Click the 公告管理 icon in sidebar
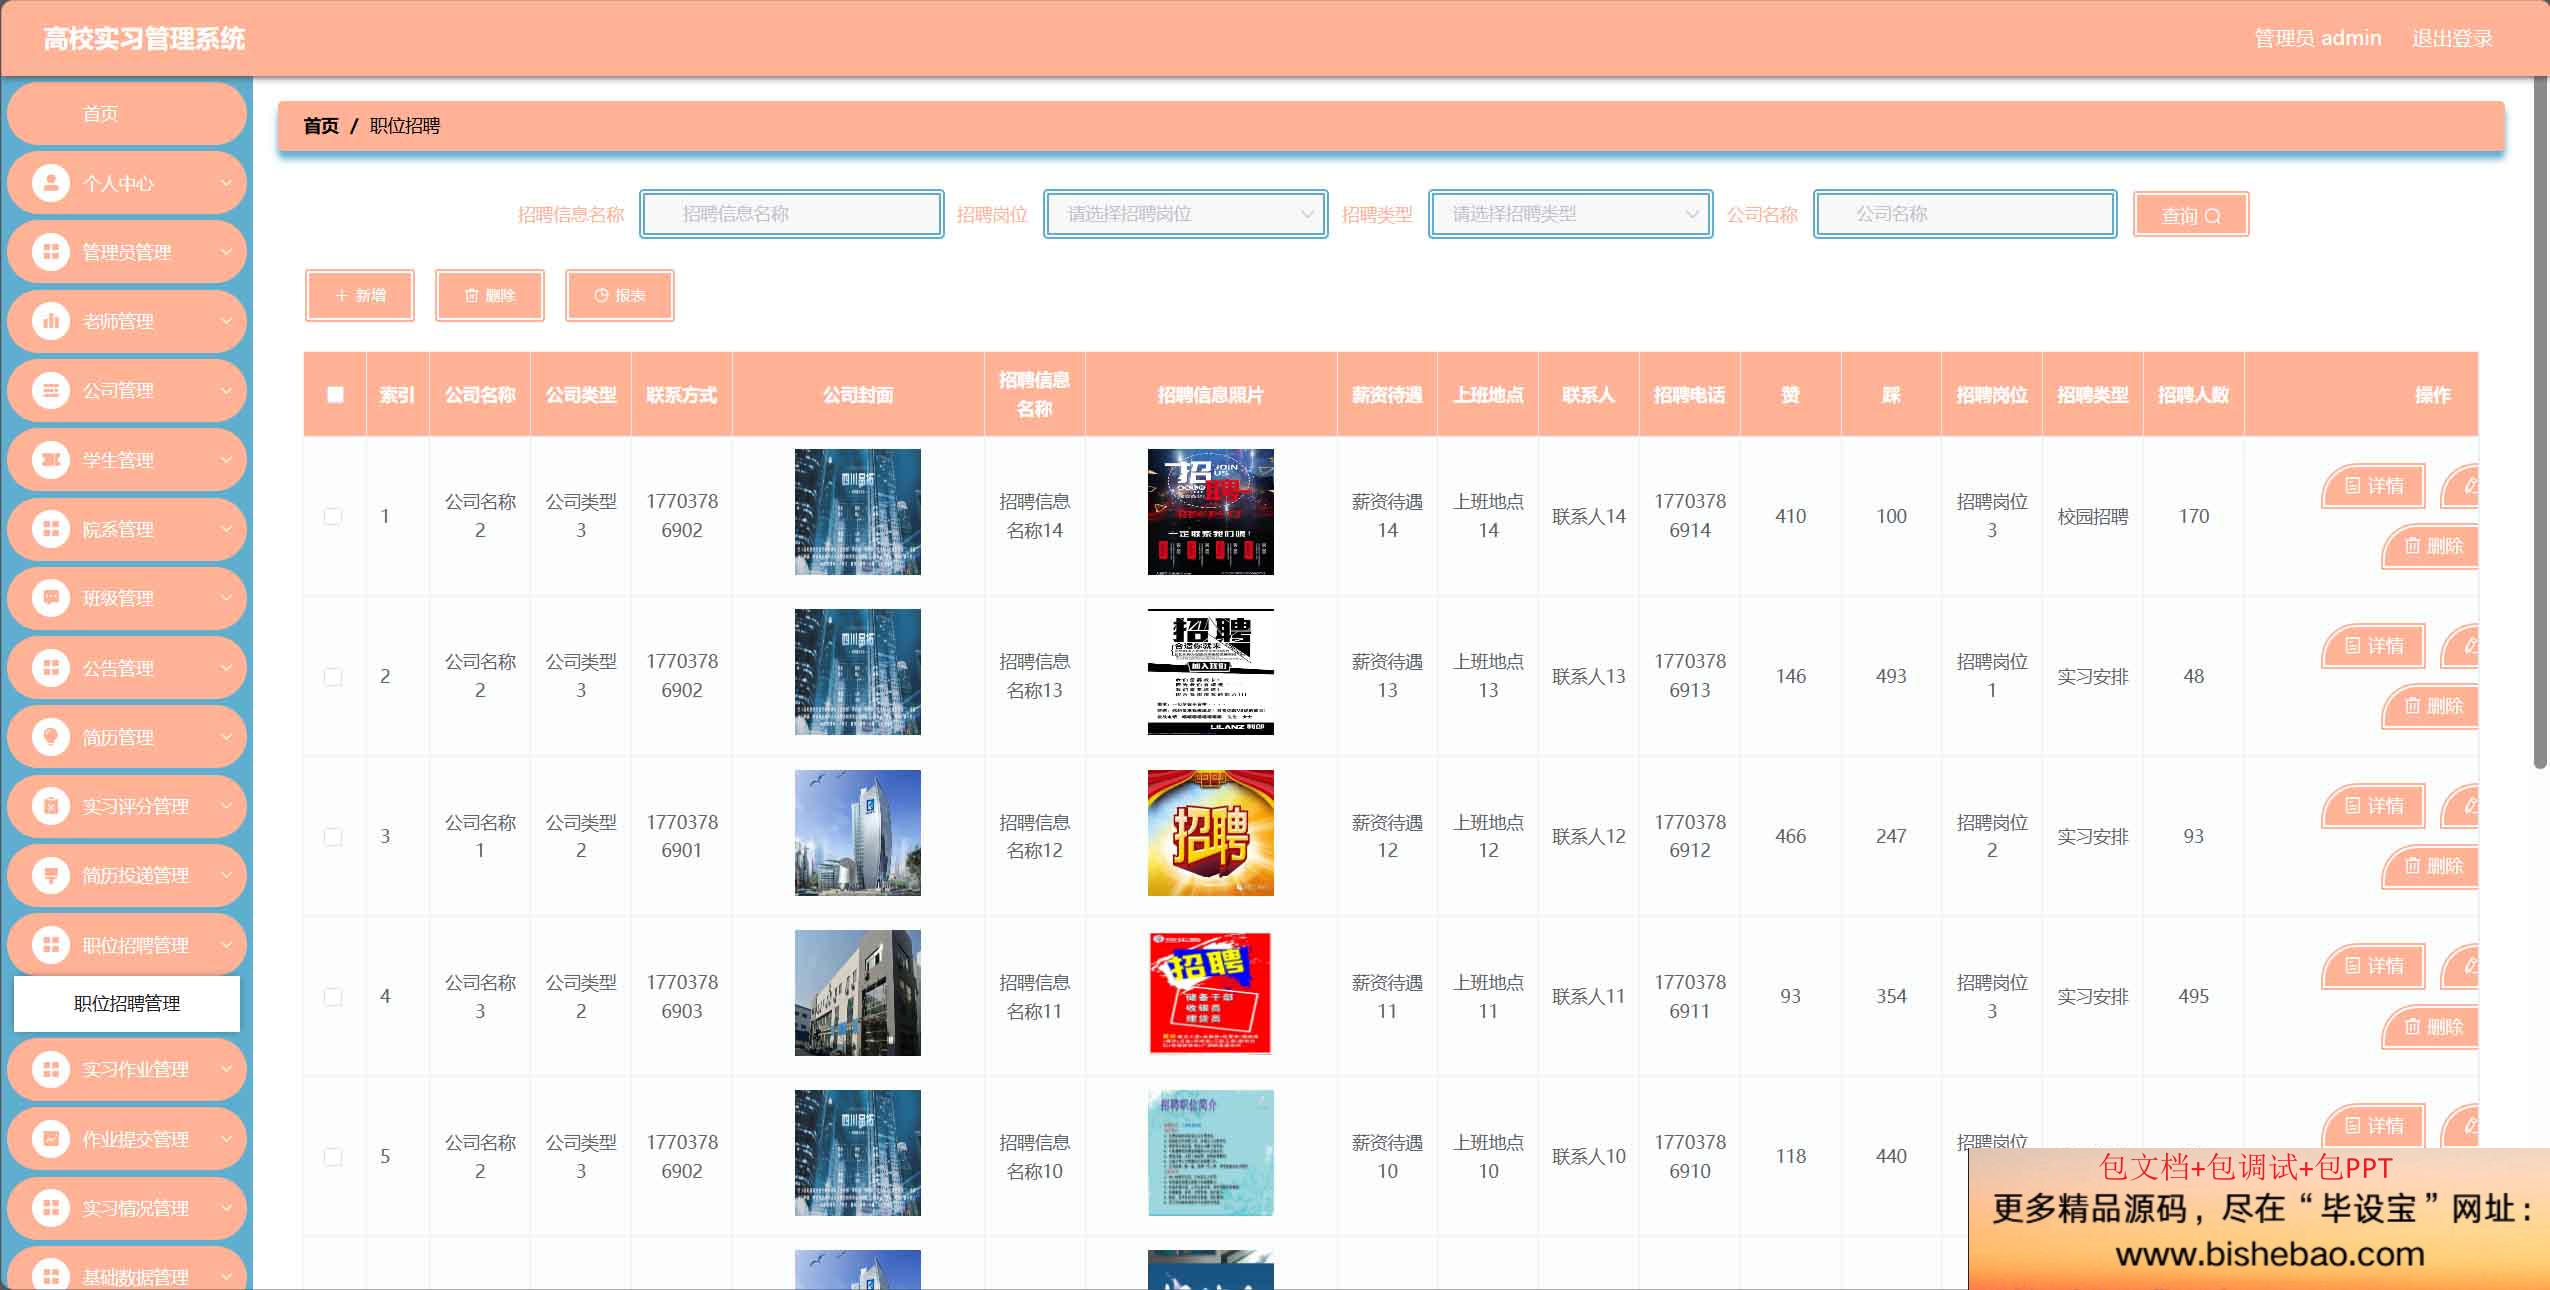The image size is (2550, 1290). [x=51, y=668]
